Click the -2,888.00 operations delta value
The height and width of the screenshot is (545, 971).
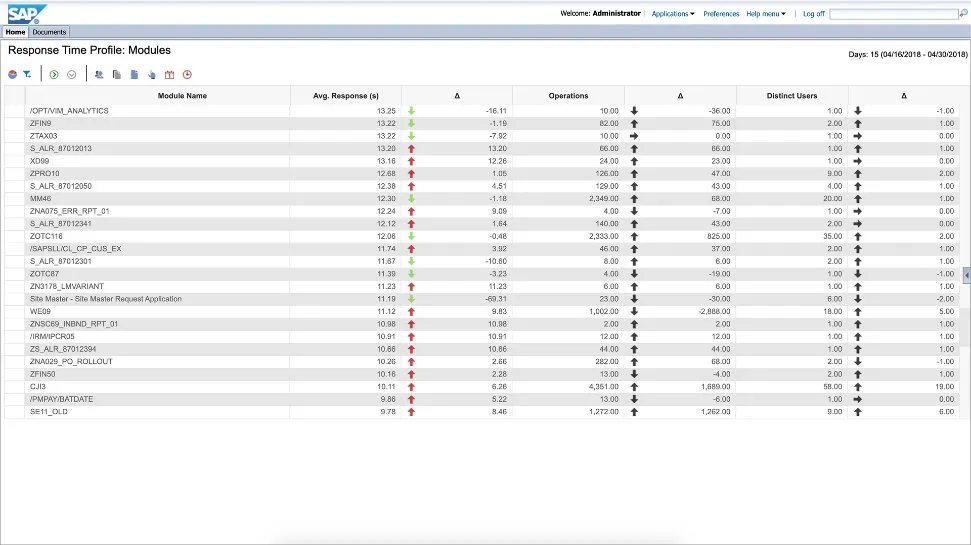pyautogui.click(x=715, y=312)
